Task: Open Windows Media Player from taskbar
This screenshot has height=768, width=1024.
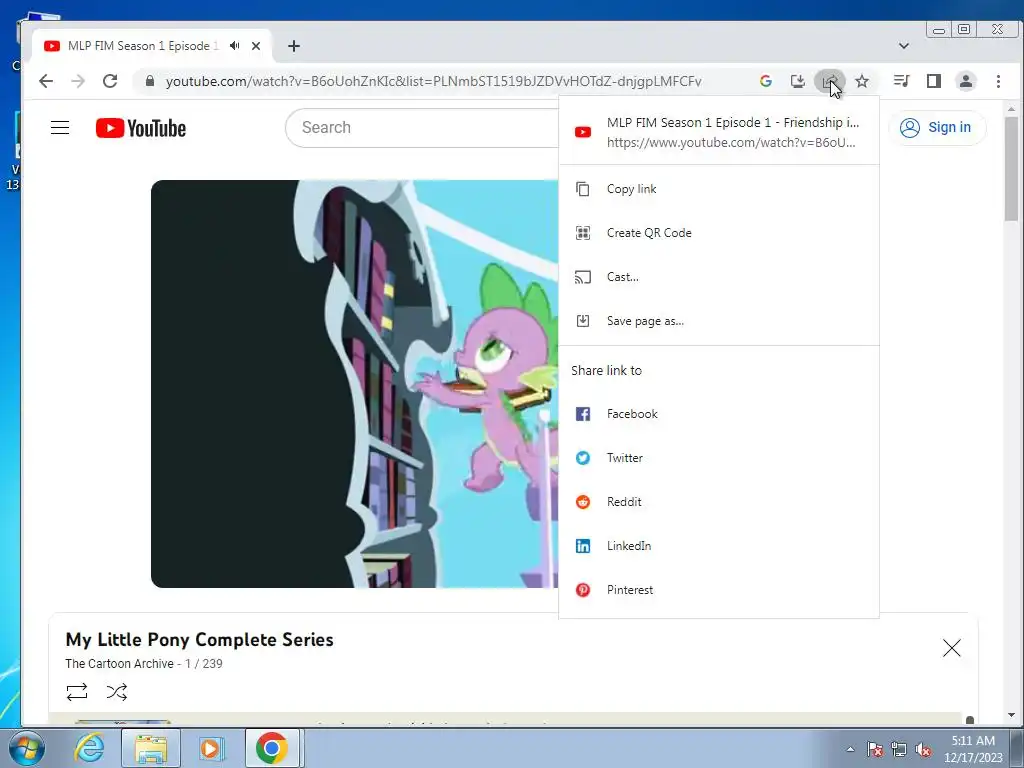Action: click(x=211, y=748)
